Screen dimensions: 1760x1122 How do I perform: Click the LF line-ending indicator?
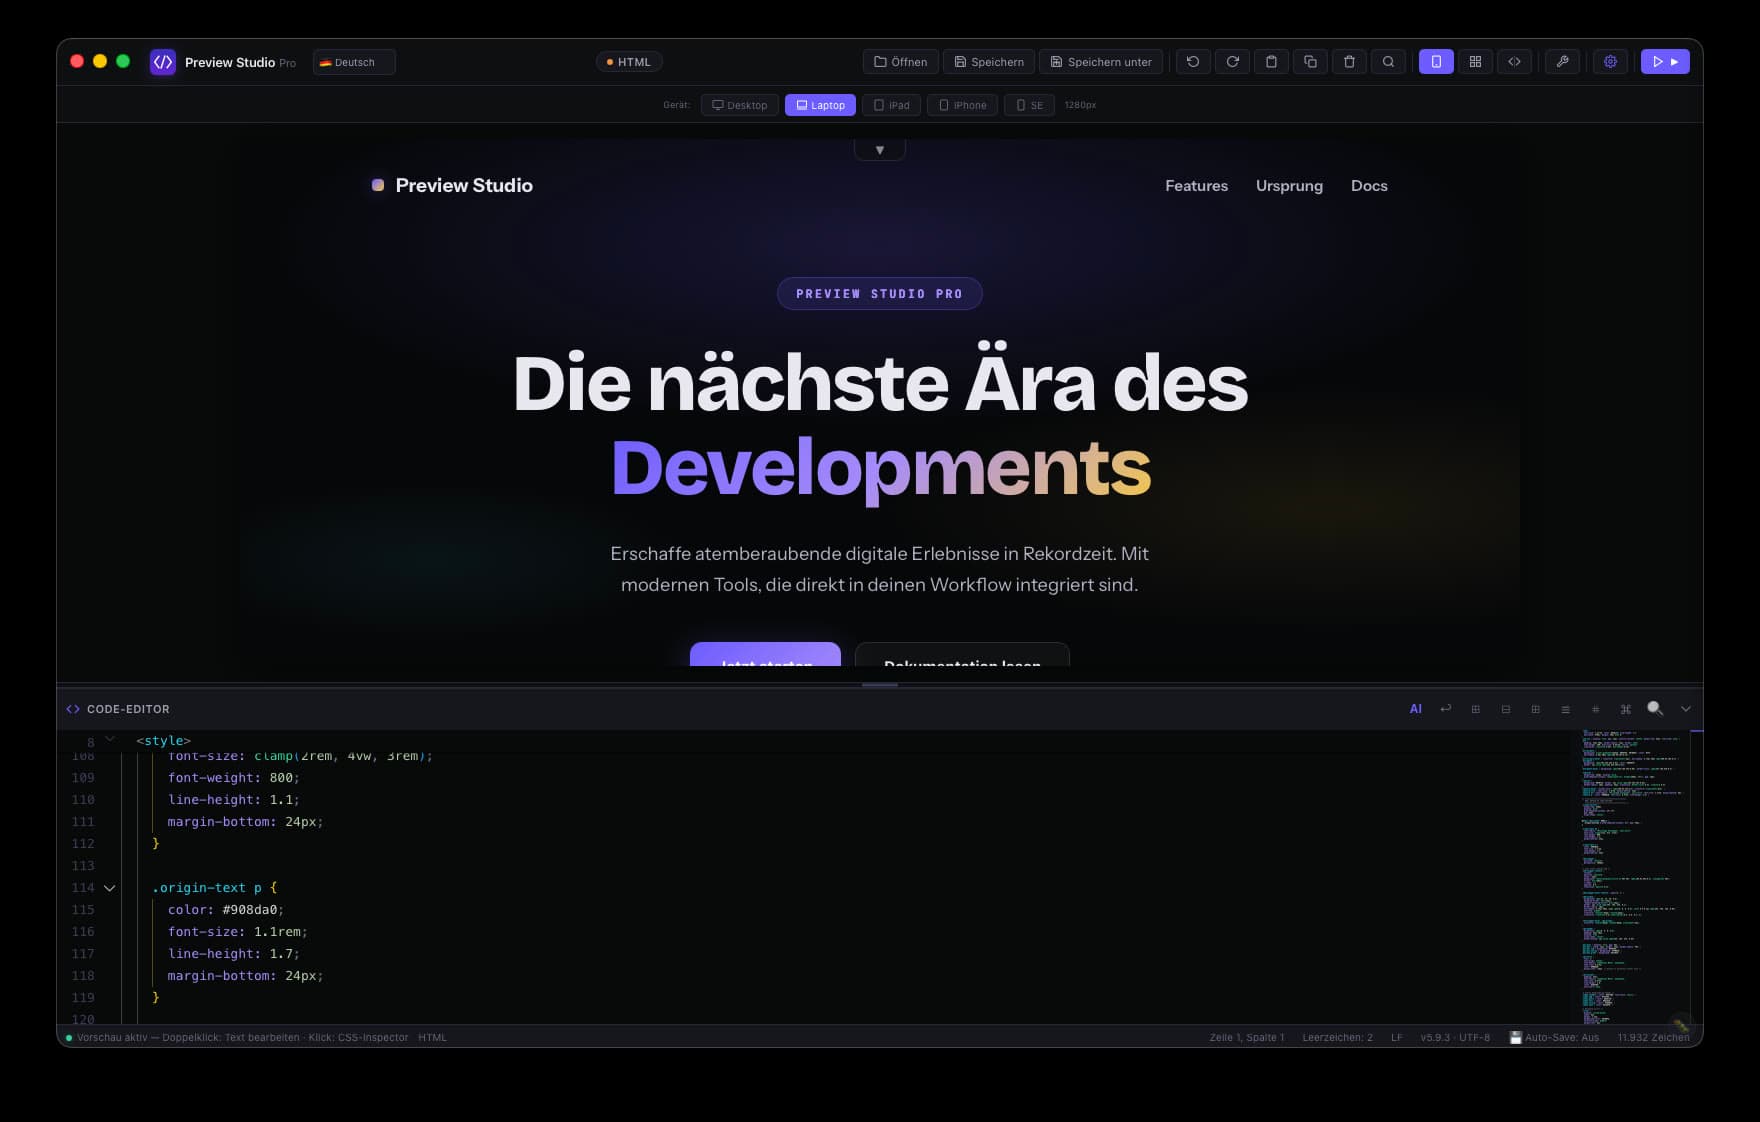(1397, 1038)
